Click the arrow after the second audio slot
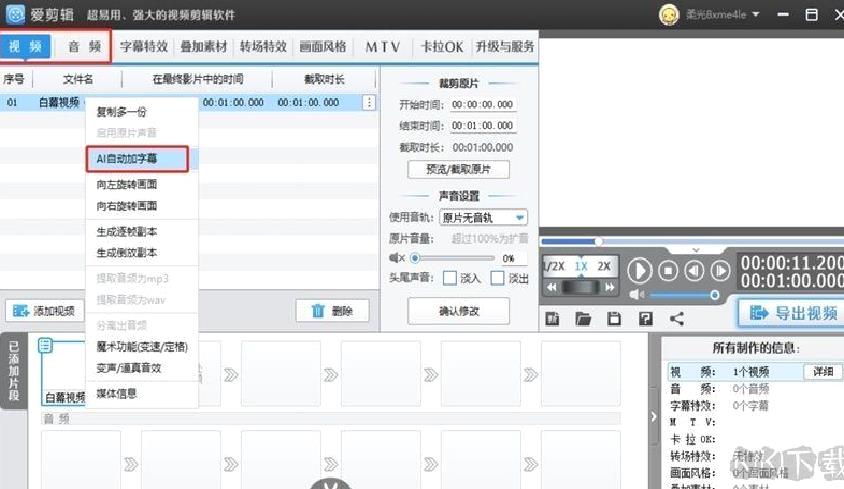 point(231,464)
